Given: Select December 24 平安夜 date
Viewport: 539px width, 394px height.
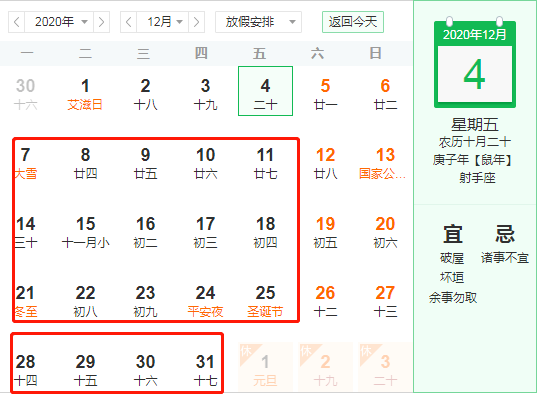Looking at the screenshot, I should (206, 302).
